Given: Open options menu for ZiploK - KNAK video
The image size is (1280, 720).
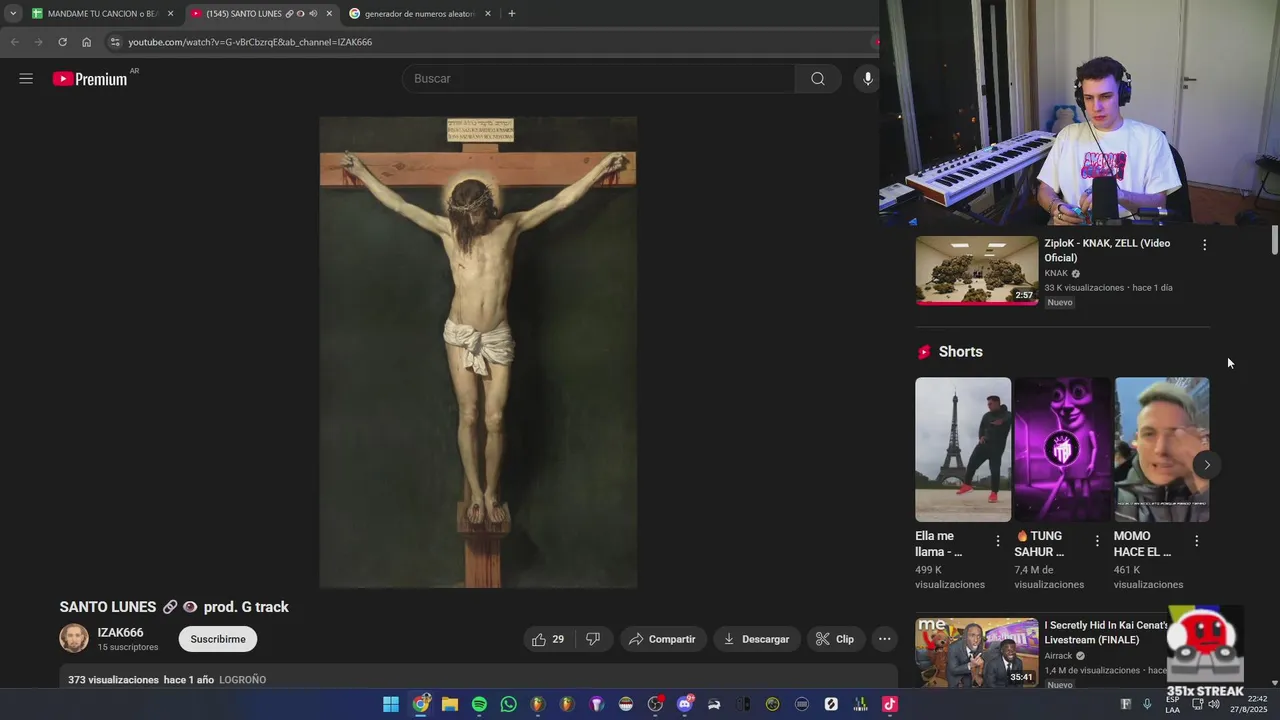Looking at the screenshot, I should [1204, 245].
